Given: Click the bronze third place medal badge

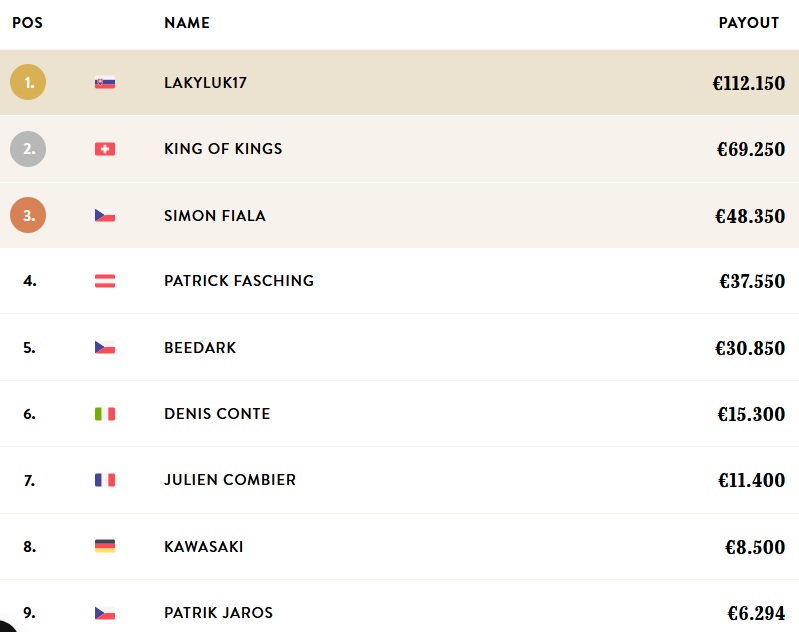Looking at the screenshot, I should [28, 215].
